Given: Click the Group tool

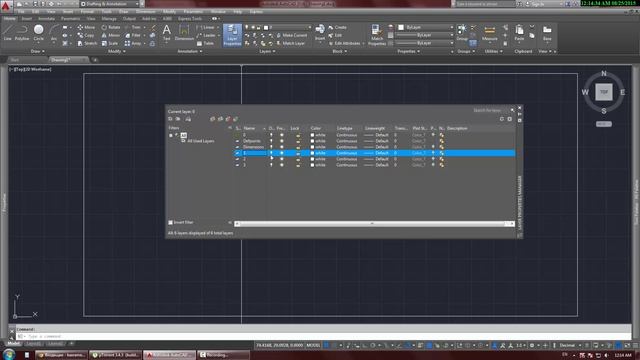Looking at the screenshot, I should (x=462, y=33).
